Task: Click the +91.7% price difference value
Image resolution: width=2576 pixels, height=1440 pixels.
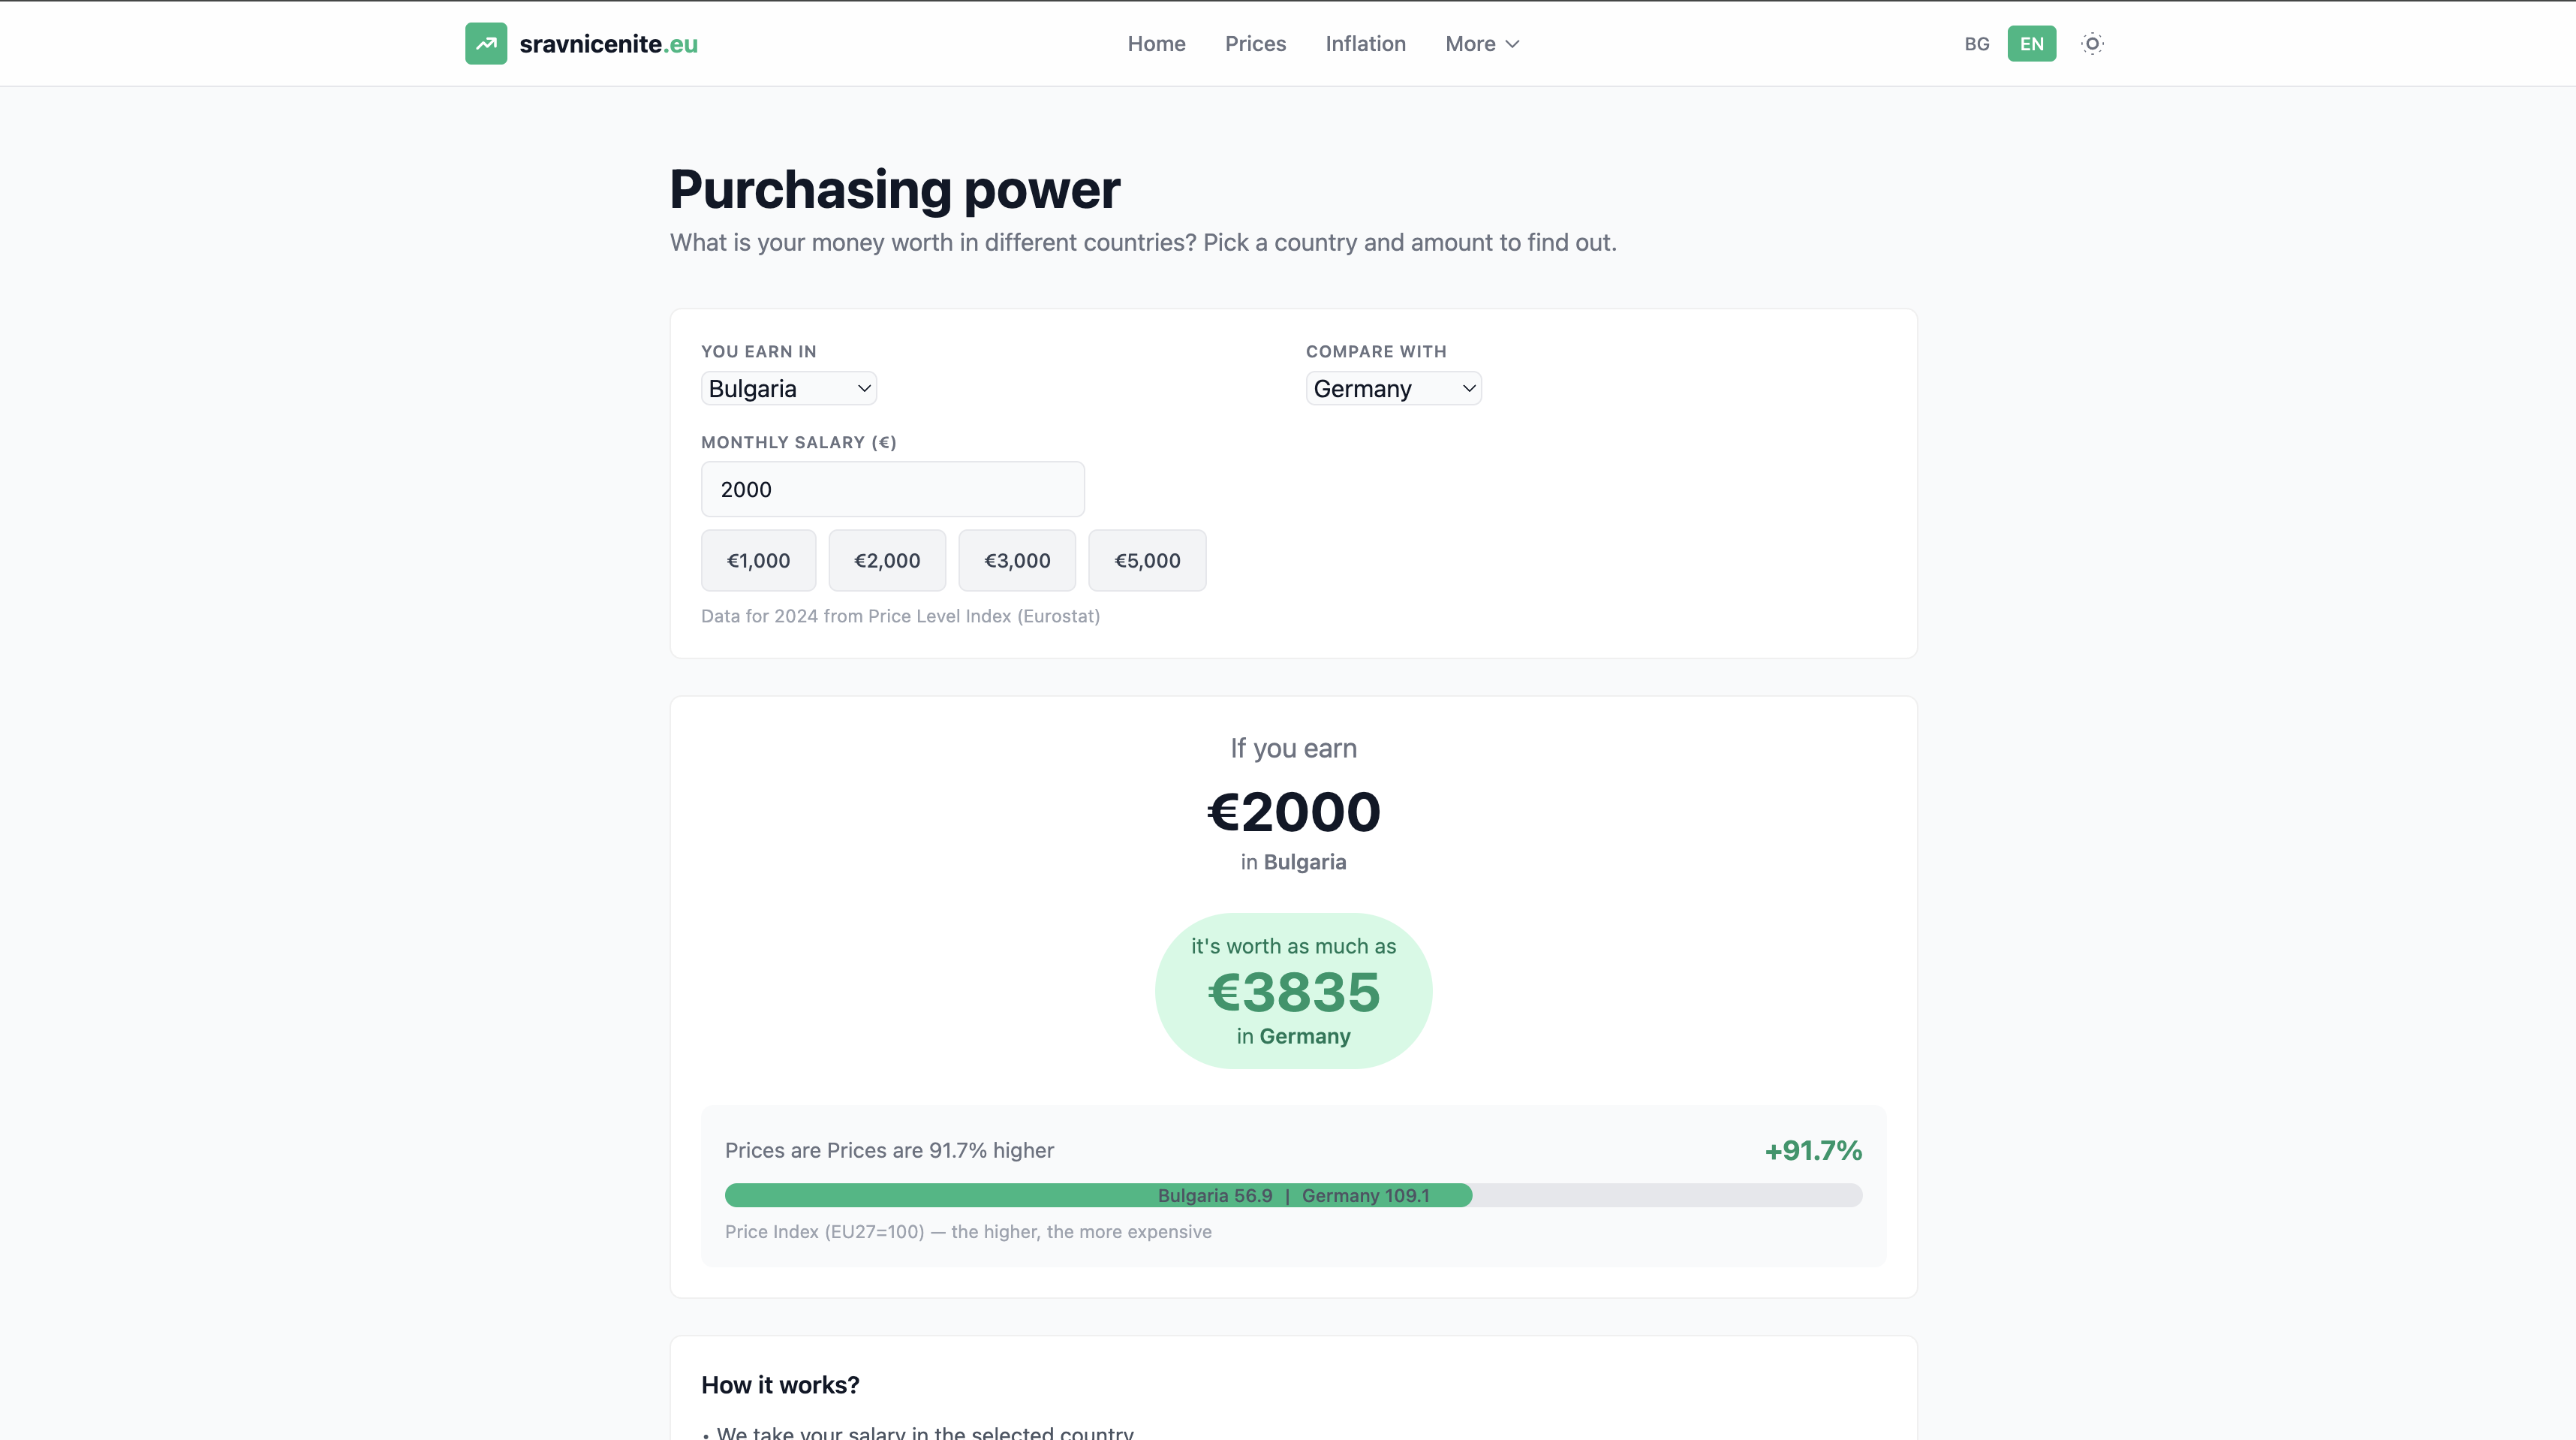Action: (x=1813, y=1151)
